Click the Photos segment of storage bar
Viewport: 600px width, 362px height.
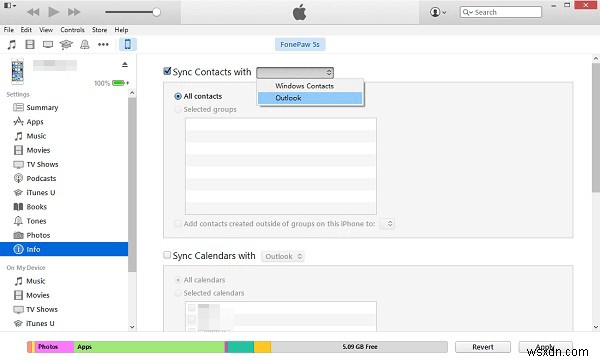click(x=54, y=347)
